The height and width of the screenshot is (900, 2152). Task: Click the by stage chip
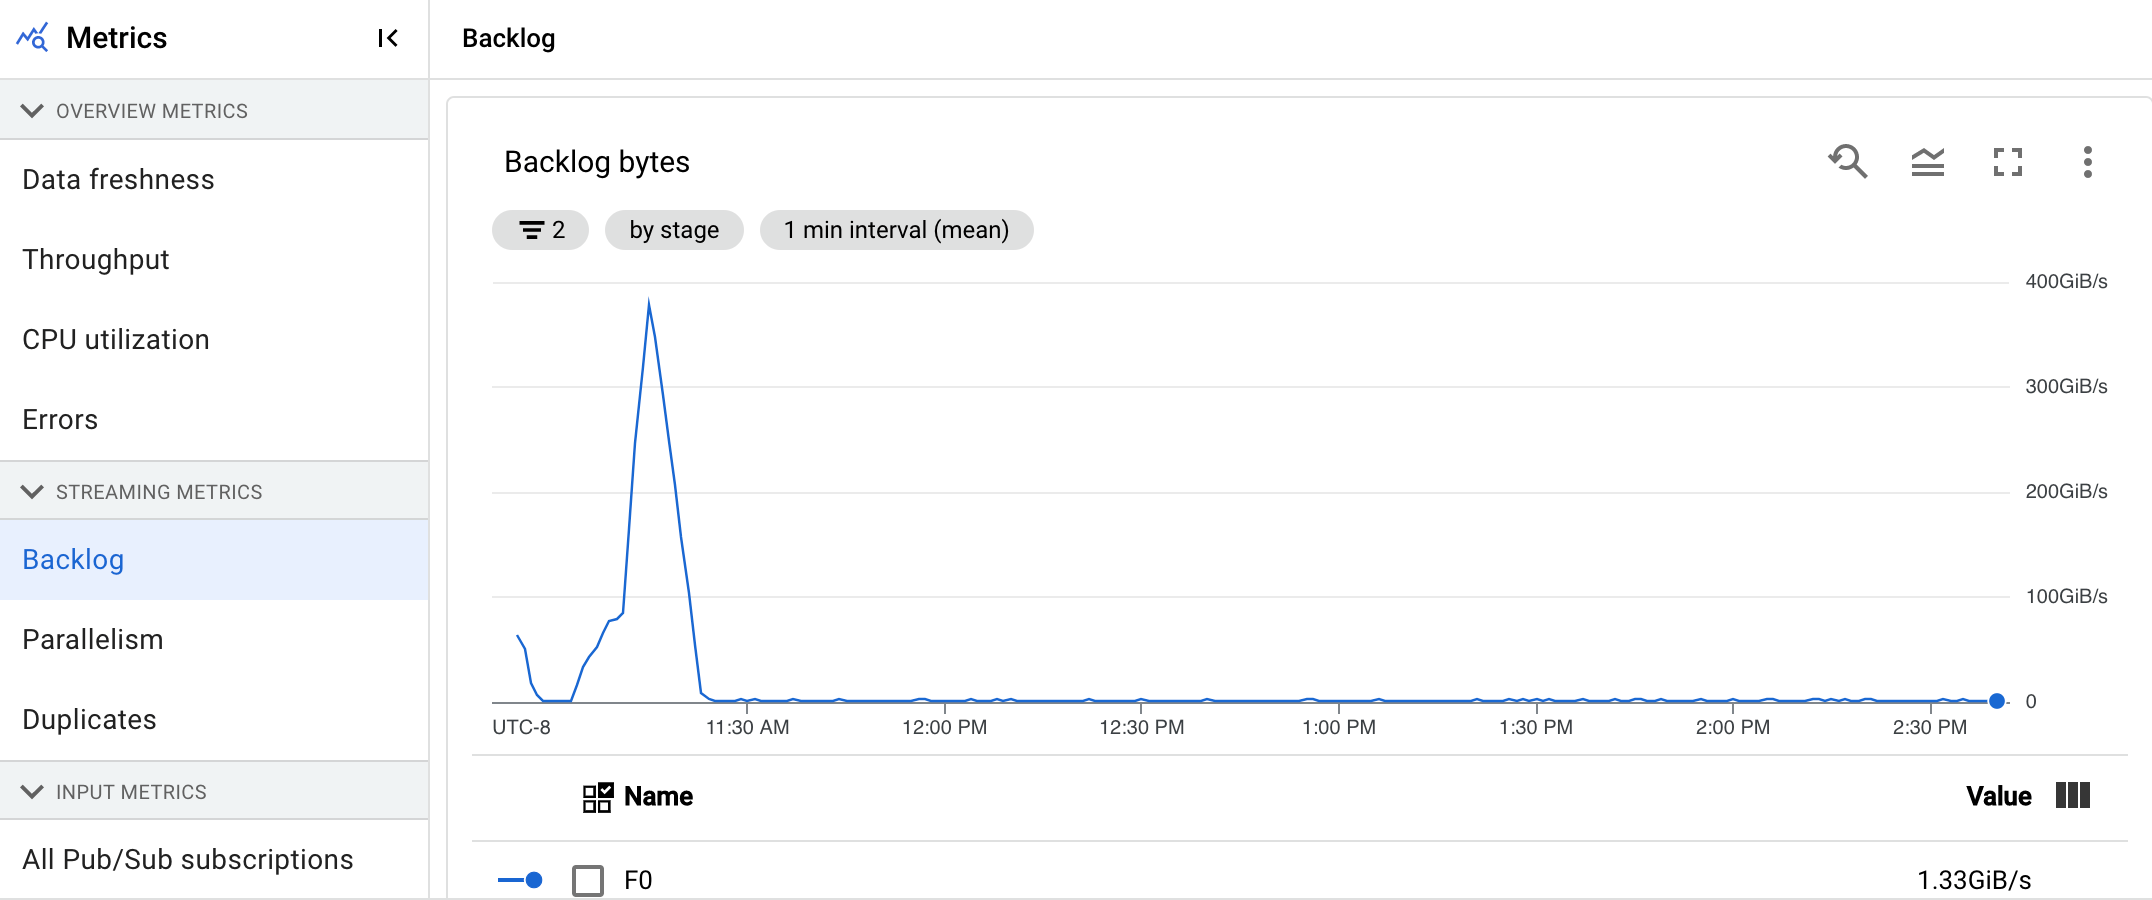673,229
